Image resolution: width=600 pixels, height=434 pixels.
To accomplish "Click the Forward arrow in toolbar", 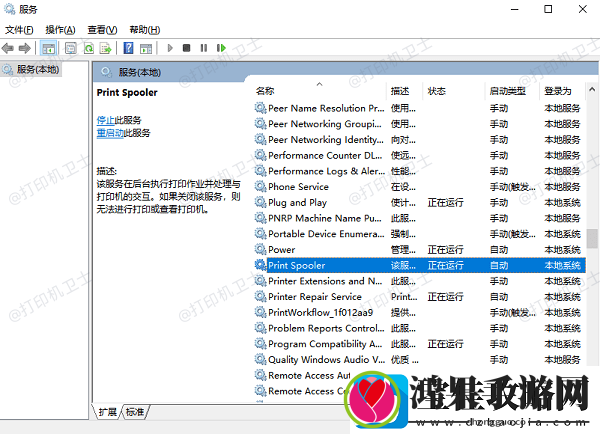I will [24, 48].
